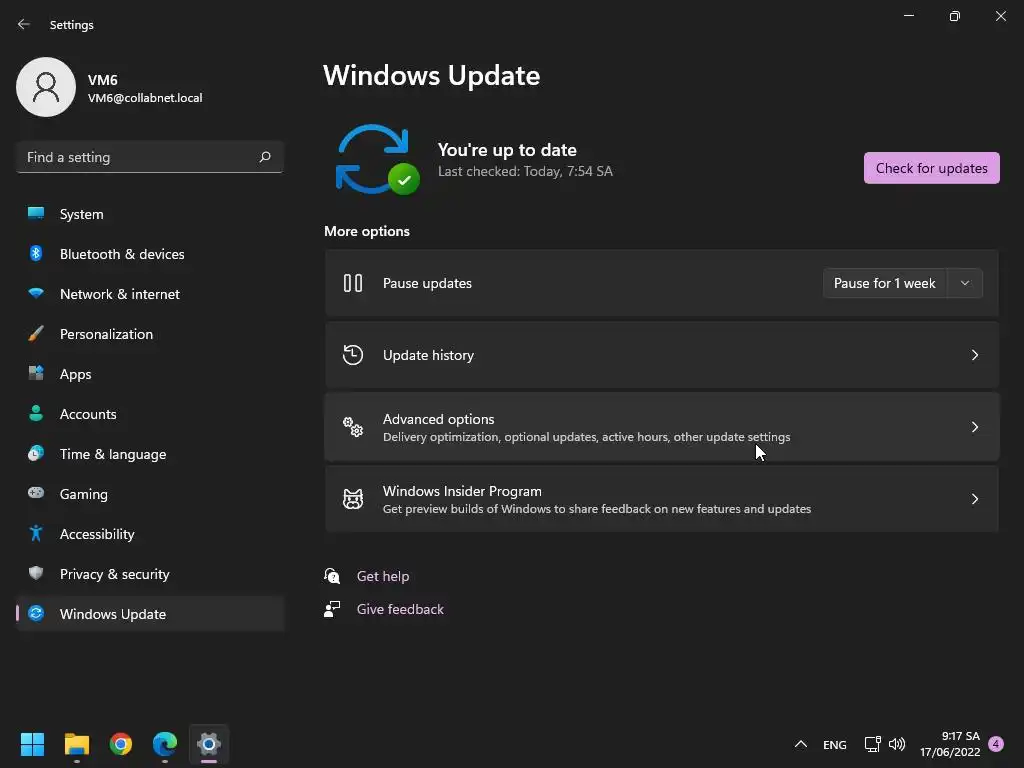Screen dimensions: 1024x768
Task: Open the Pause duration dropdown arrow
Action: [x=965, y=283]
